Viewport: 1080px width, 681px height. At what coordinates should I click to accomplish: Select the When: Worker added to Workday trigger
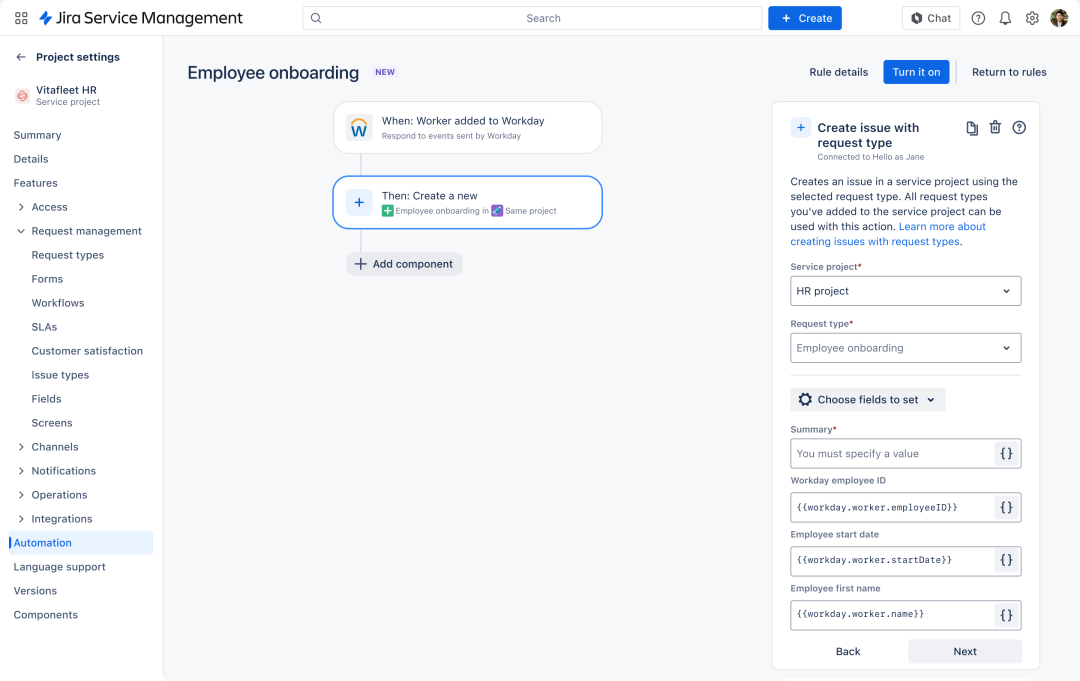(468, 127)
